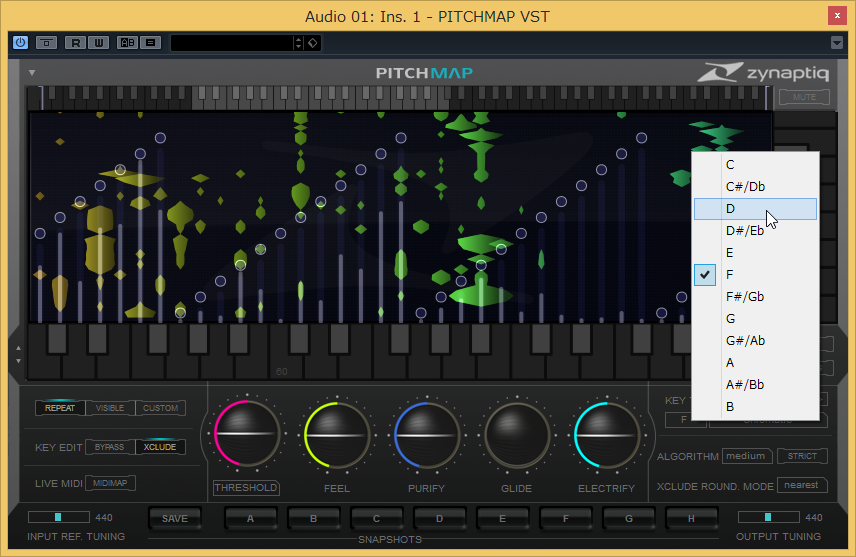Click the SAVE snapshot button
Viewport: 856px width, 557px height.
(175, 519)
